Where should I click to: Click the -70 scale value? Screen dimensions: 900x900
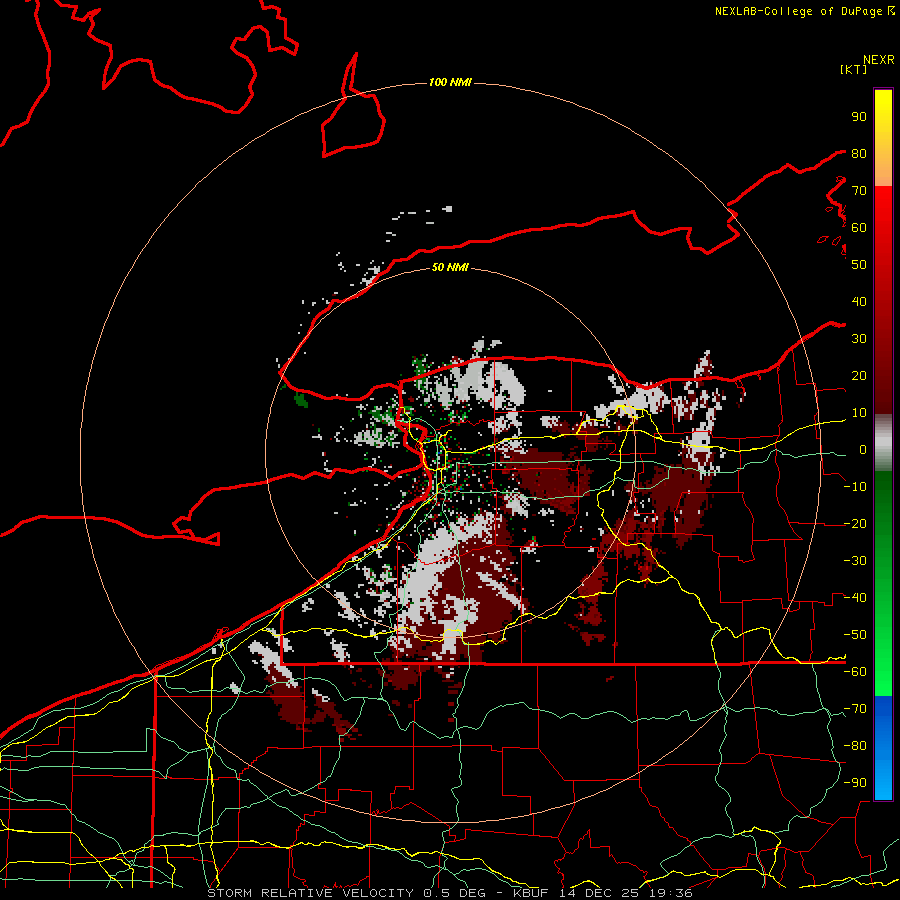[855, 709]
